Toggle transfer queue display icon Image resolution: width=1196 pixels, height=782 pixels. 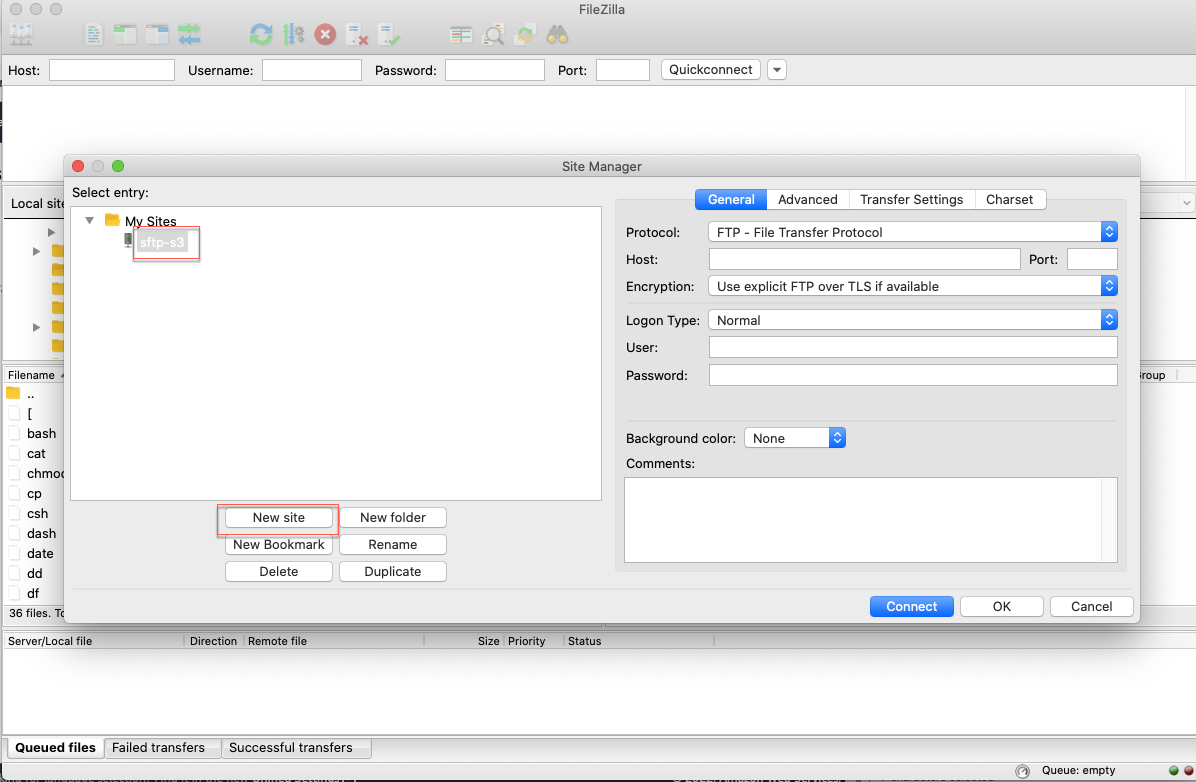(189, 34)
